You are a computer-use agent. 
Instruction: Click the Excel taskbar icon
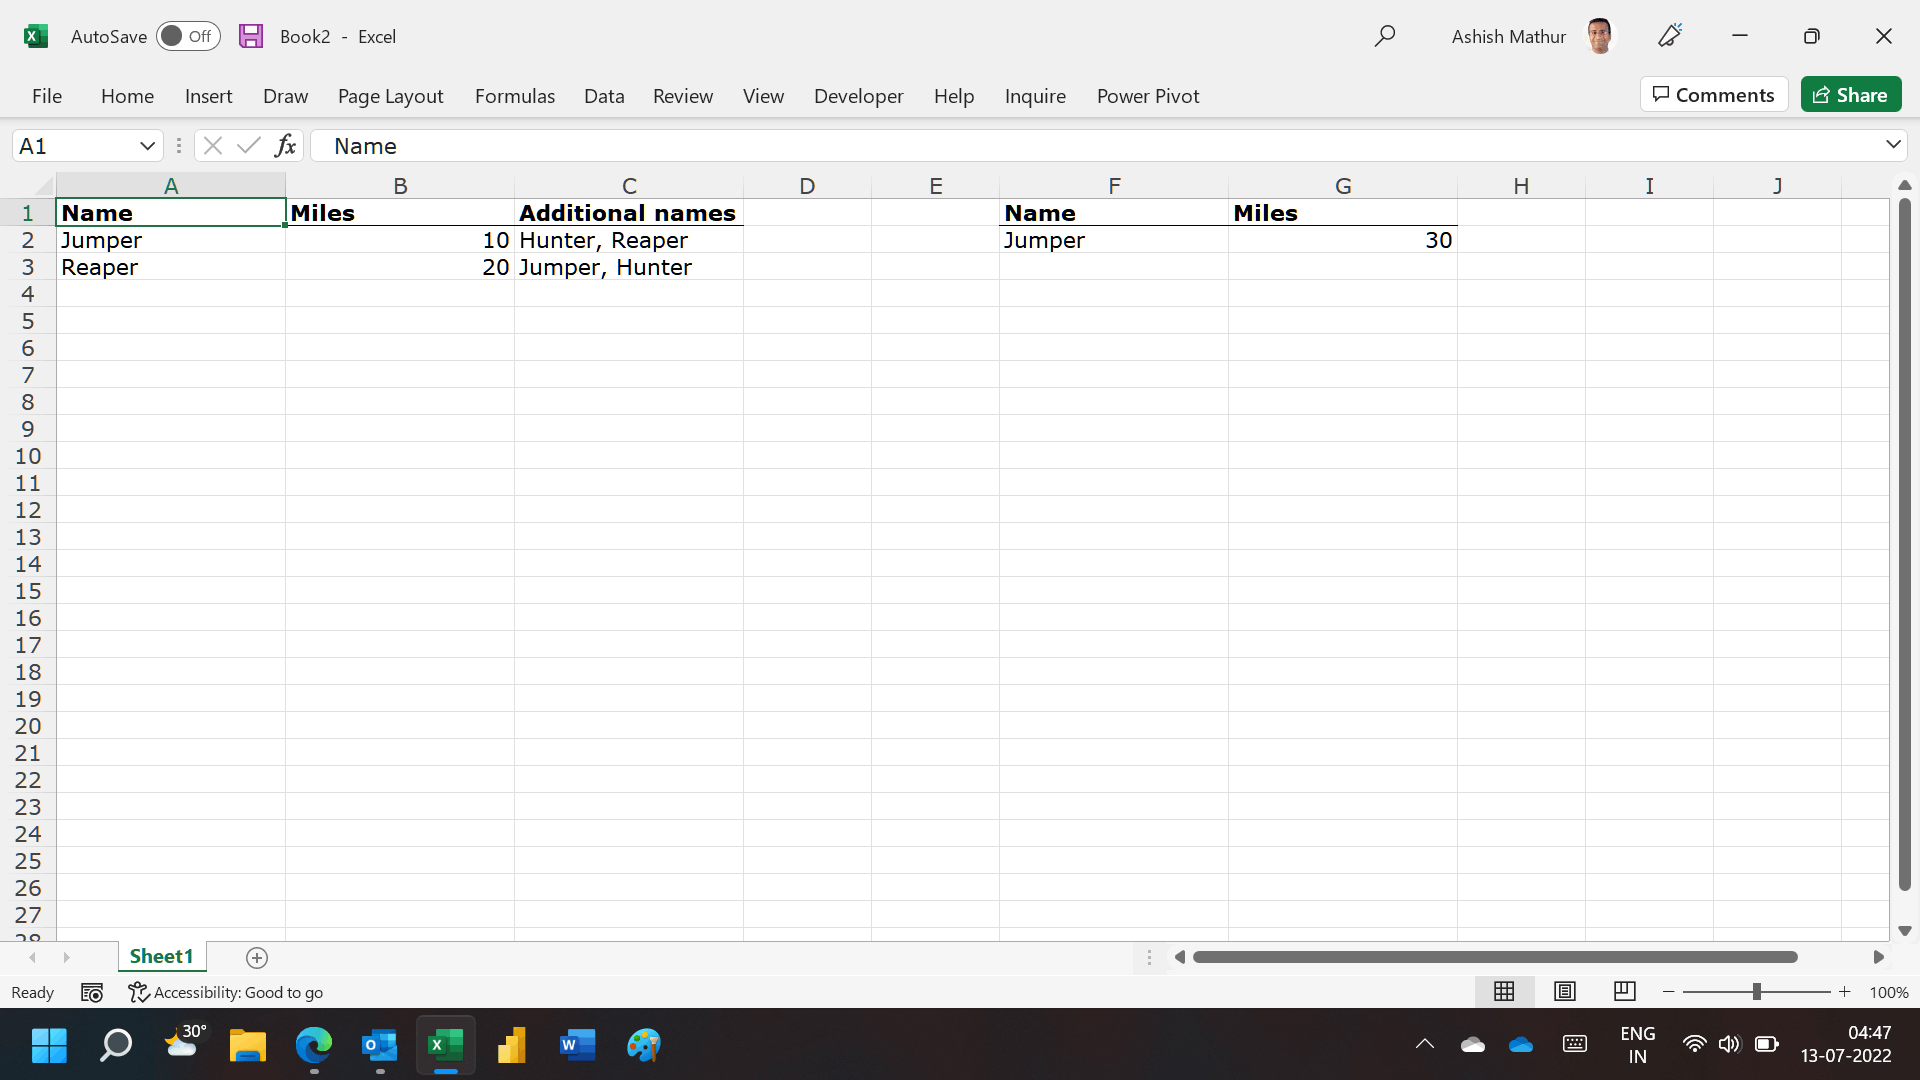coord(446,1044)
